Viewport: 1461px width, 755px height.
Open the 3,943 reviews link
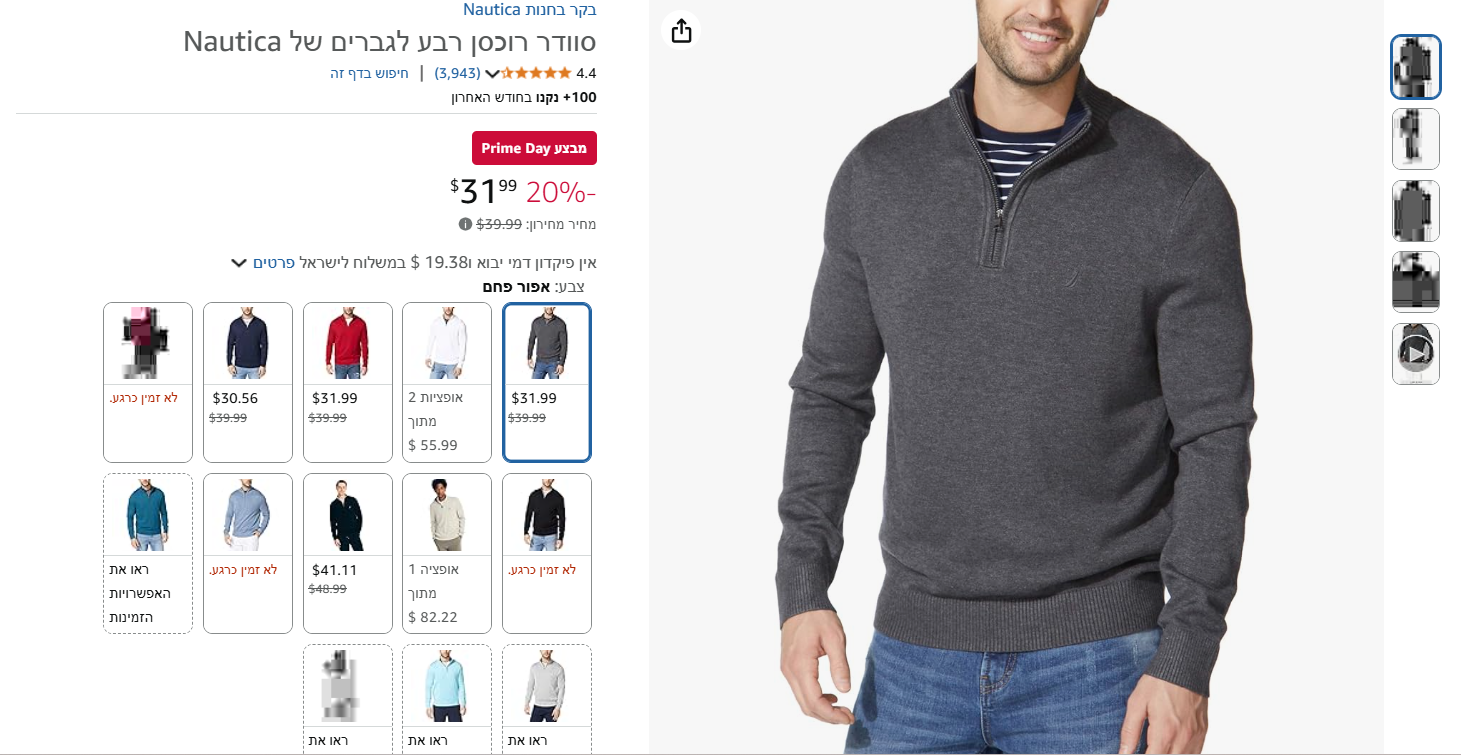(457, 73)
